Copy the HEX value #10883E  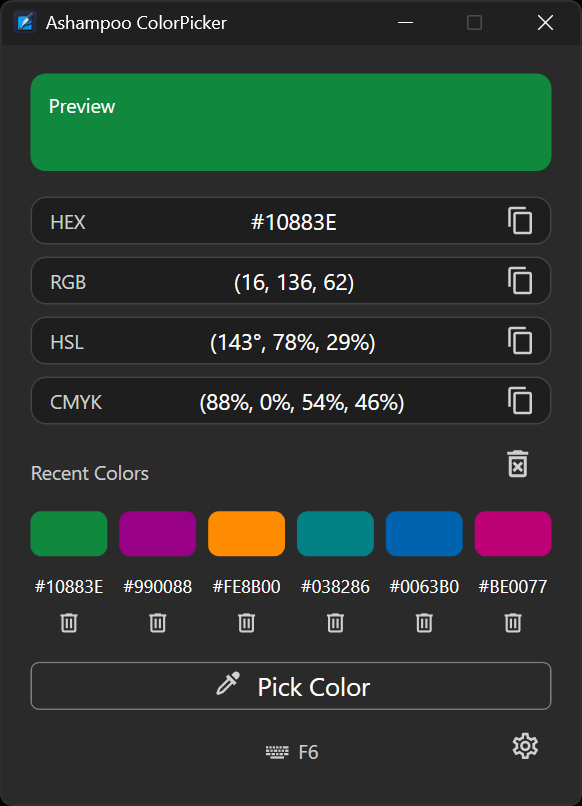pyautogui.click(x=520, y=221)
